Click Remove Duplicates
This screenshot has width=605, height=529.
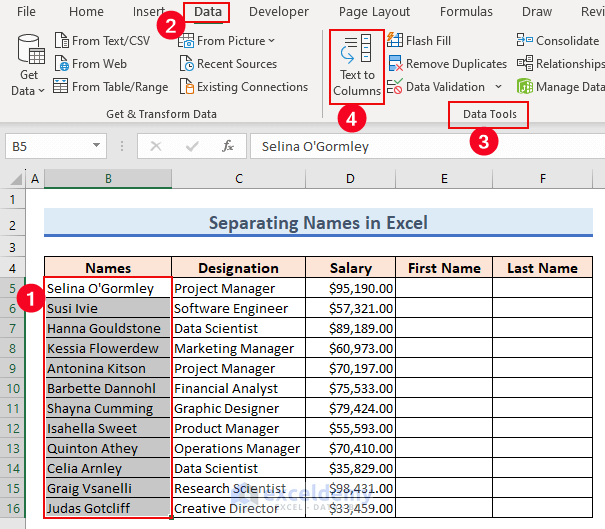coord(447,64)
